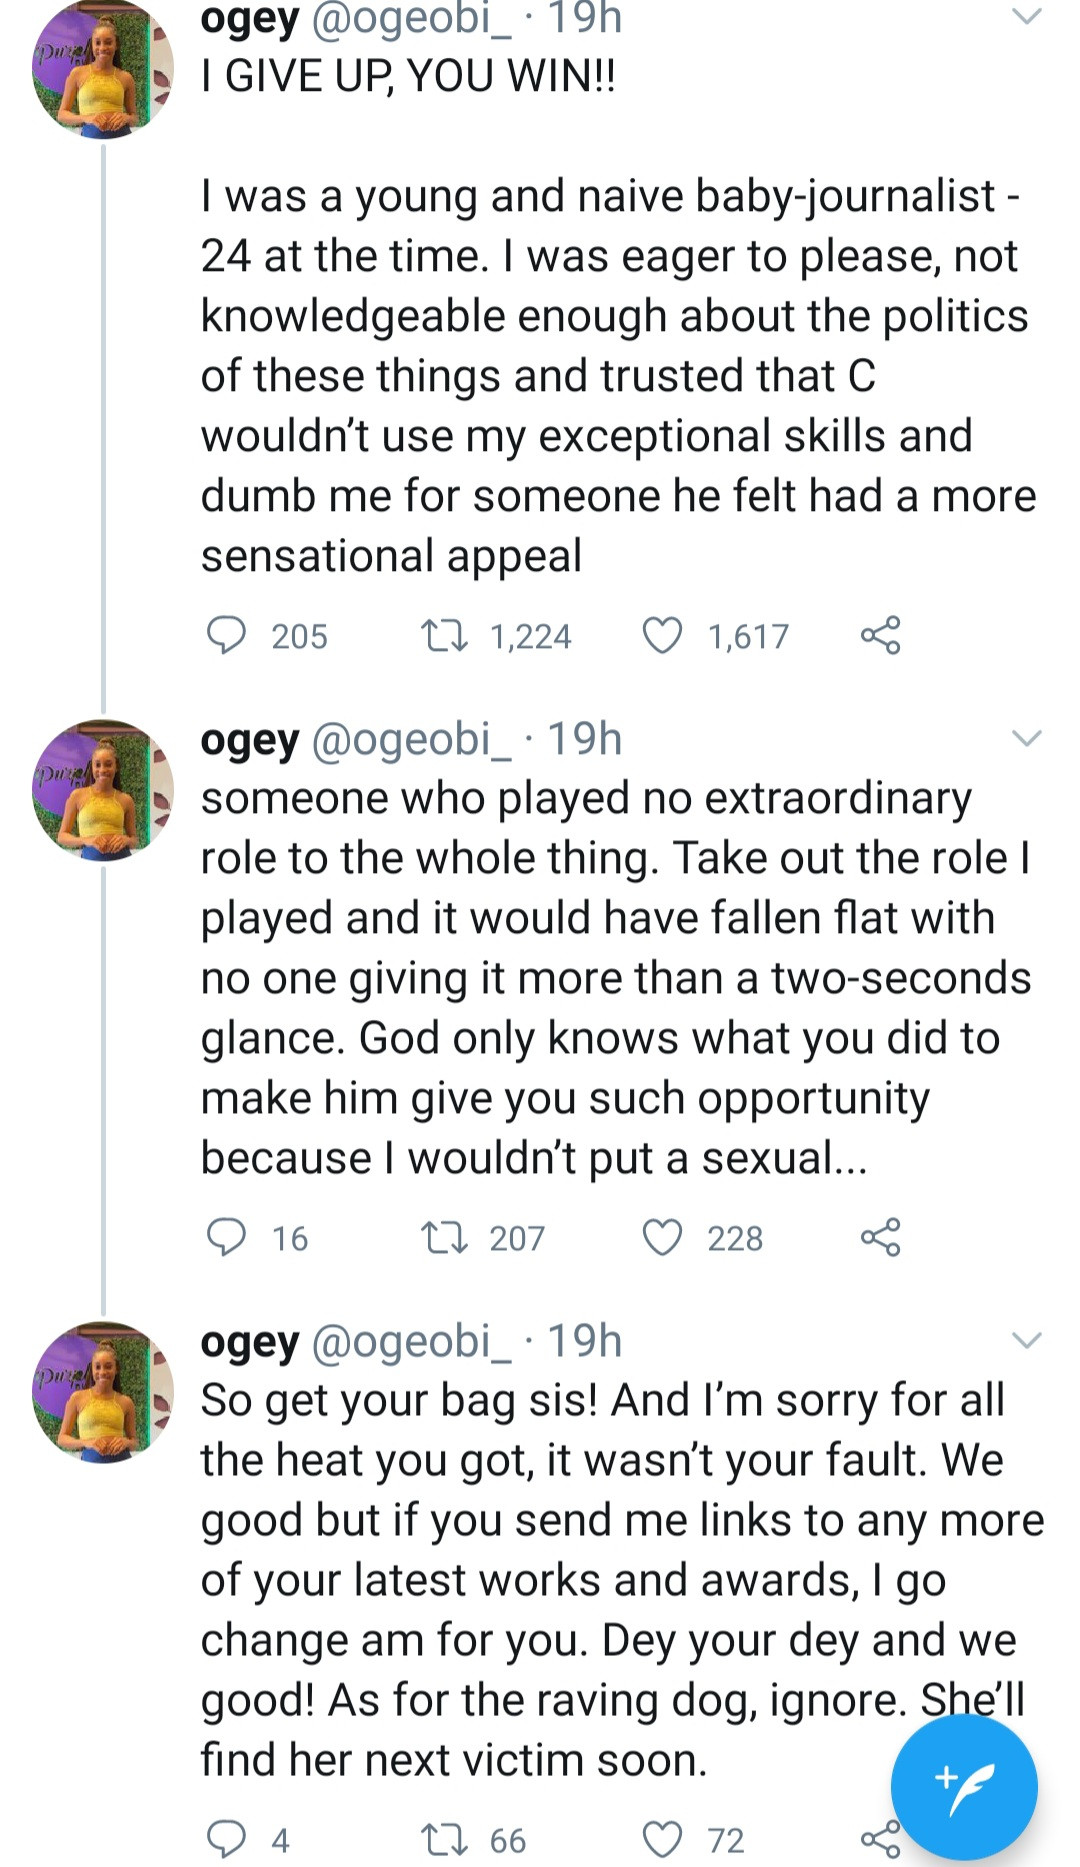Open ogey's profile from the third tweet's name

(x=249, y=1342)
